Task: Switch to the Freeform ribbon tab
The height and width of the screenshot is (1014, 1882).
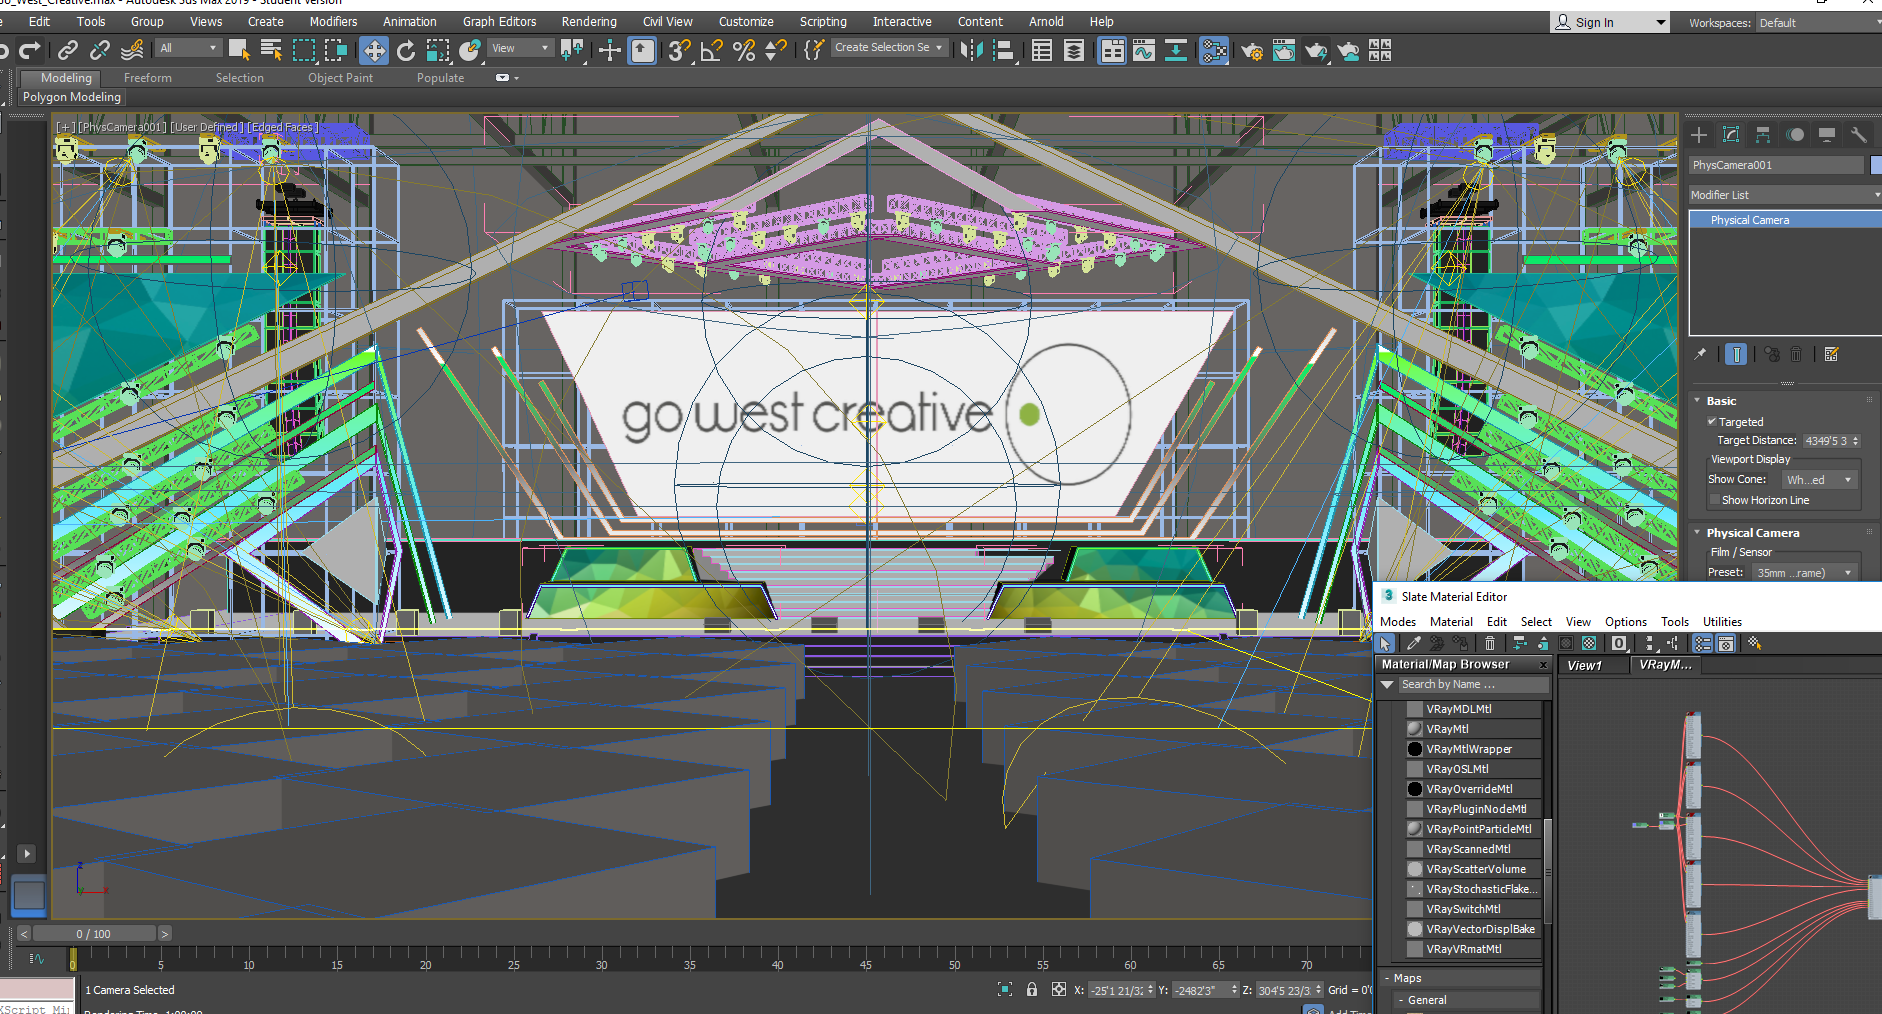Action: (147, 77)
